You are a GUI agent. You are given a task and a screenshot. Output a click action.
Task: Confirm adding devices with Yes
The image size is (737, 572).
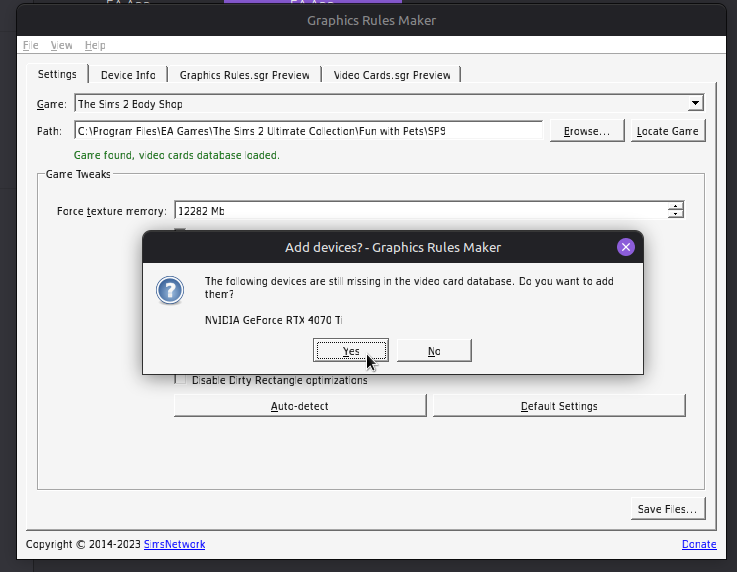351,351
